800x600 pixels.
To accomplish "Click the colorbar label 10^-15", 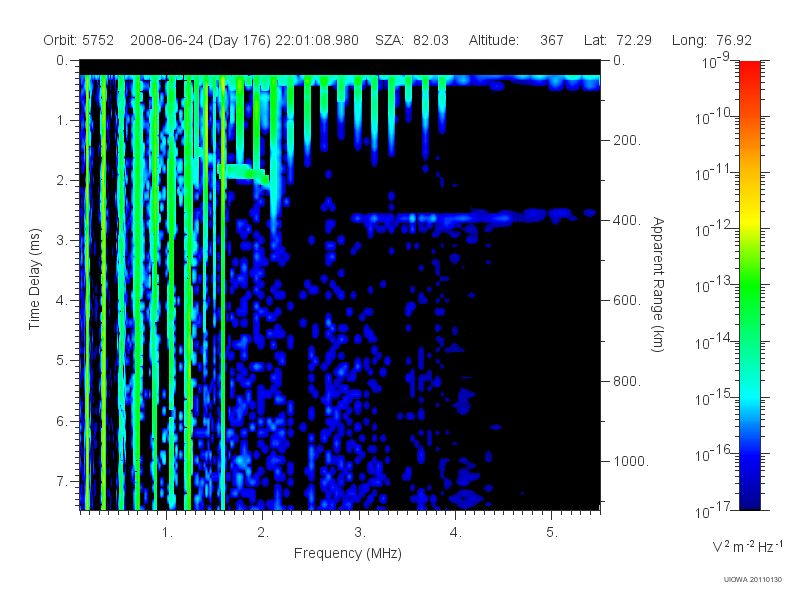I will [715, 397].
